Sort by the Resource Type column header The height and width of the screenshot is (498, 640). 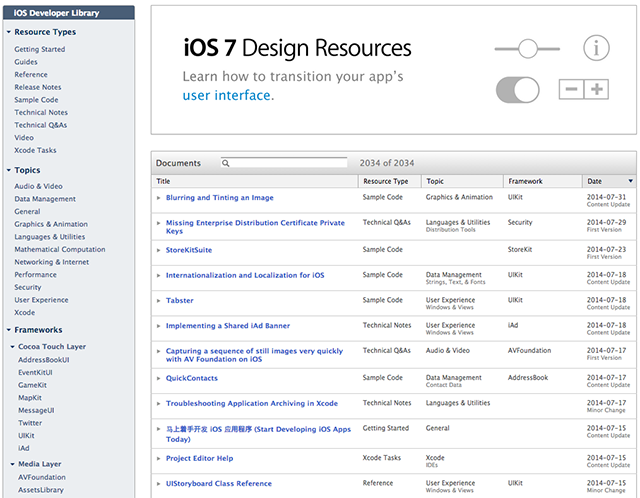[x=390, y=181]
